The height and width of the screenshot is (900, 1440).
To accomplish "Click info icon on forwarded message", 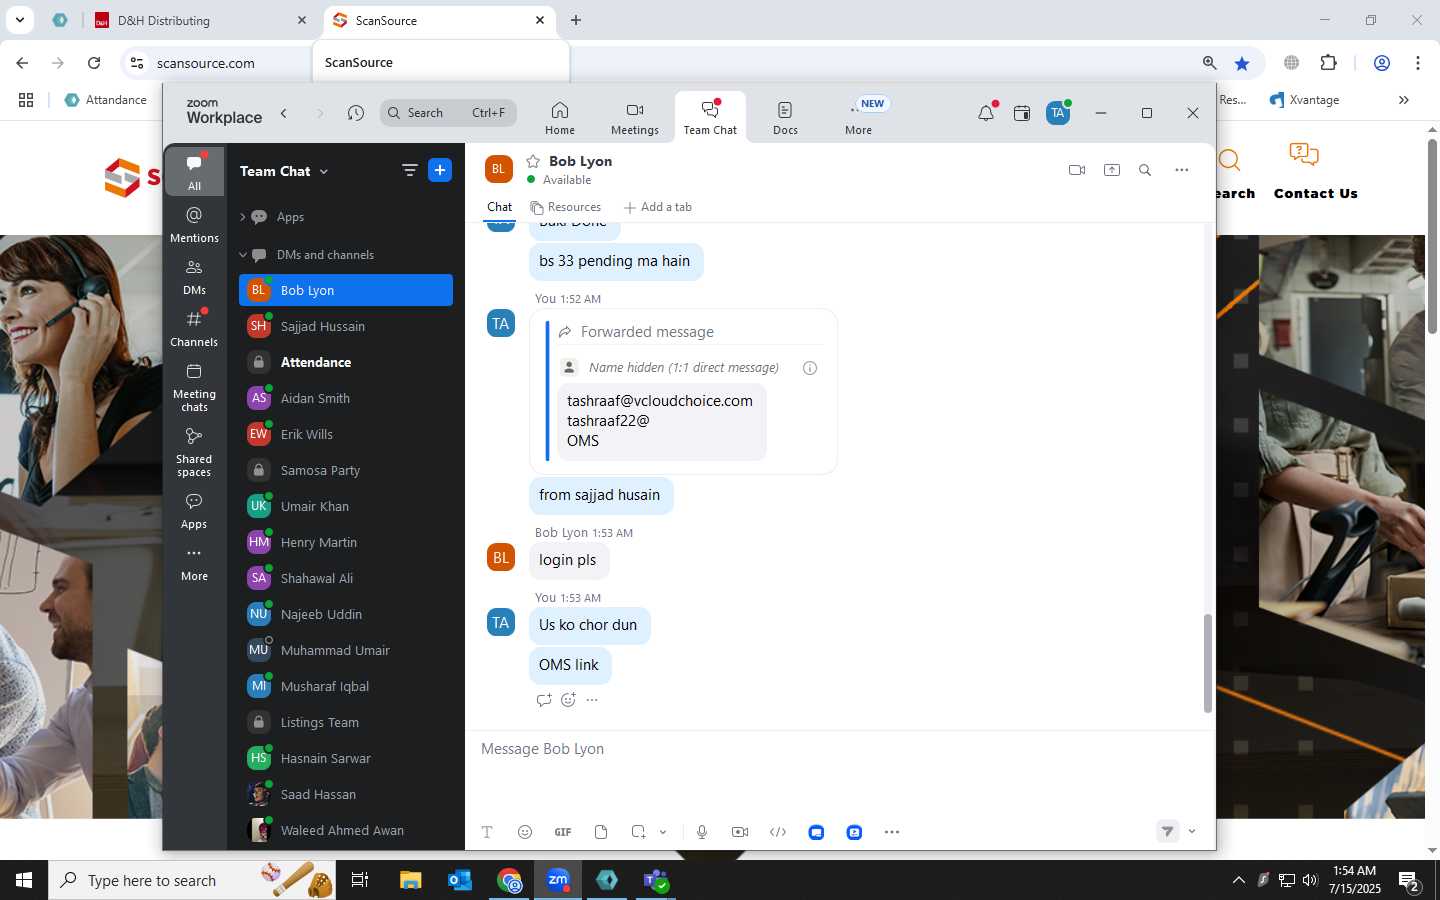I will coord(810,368).
